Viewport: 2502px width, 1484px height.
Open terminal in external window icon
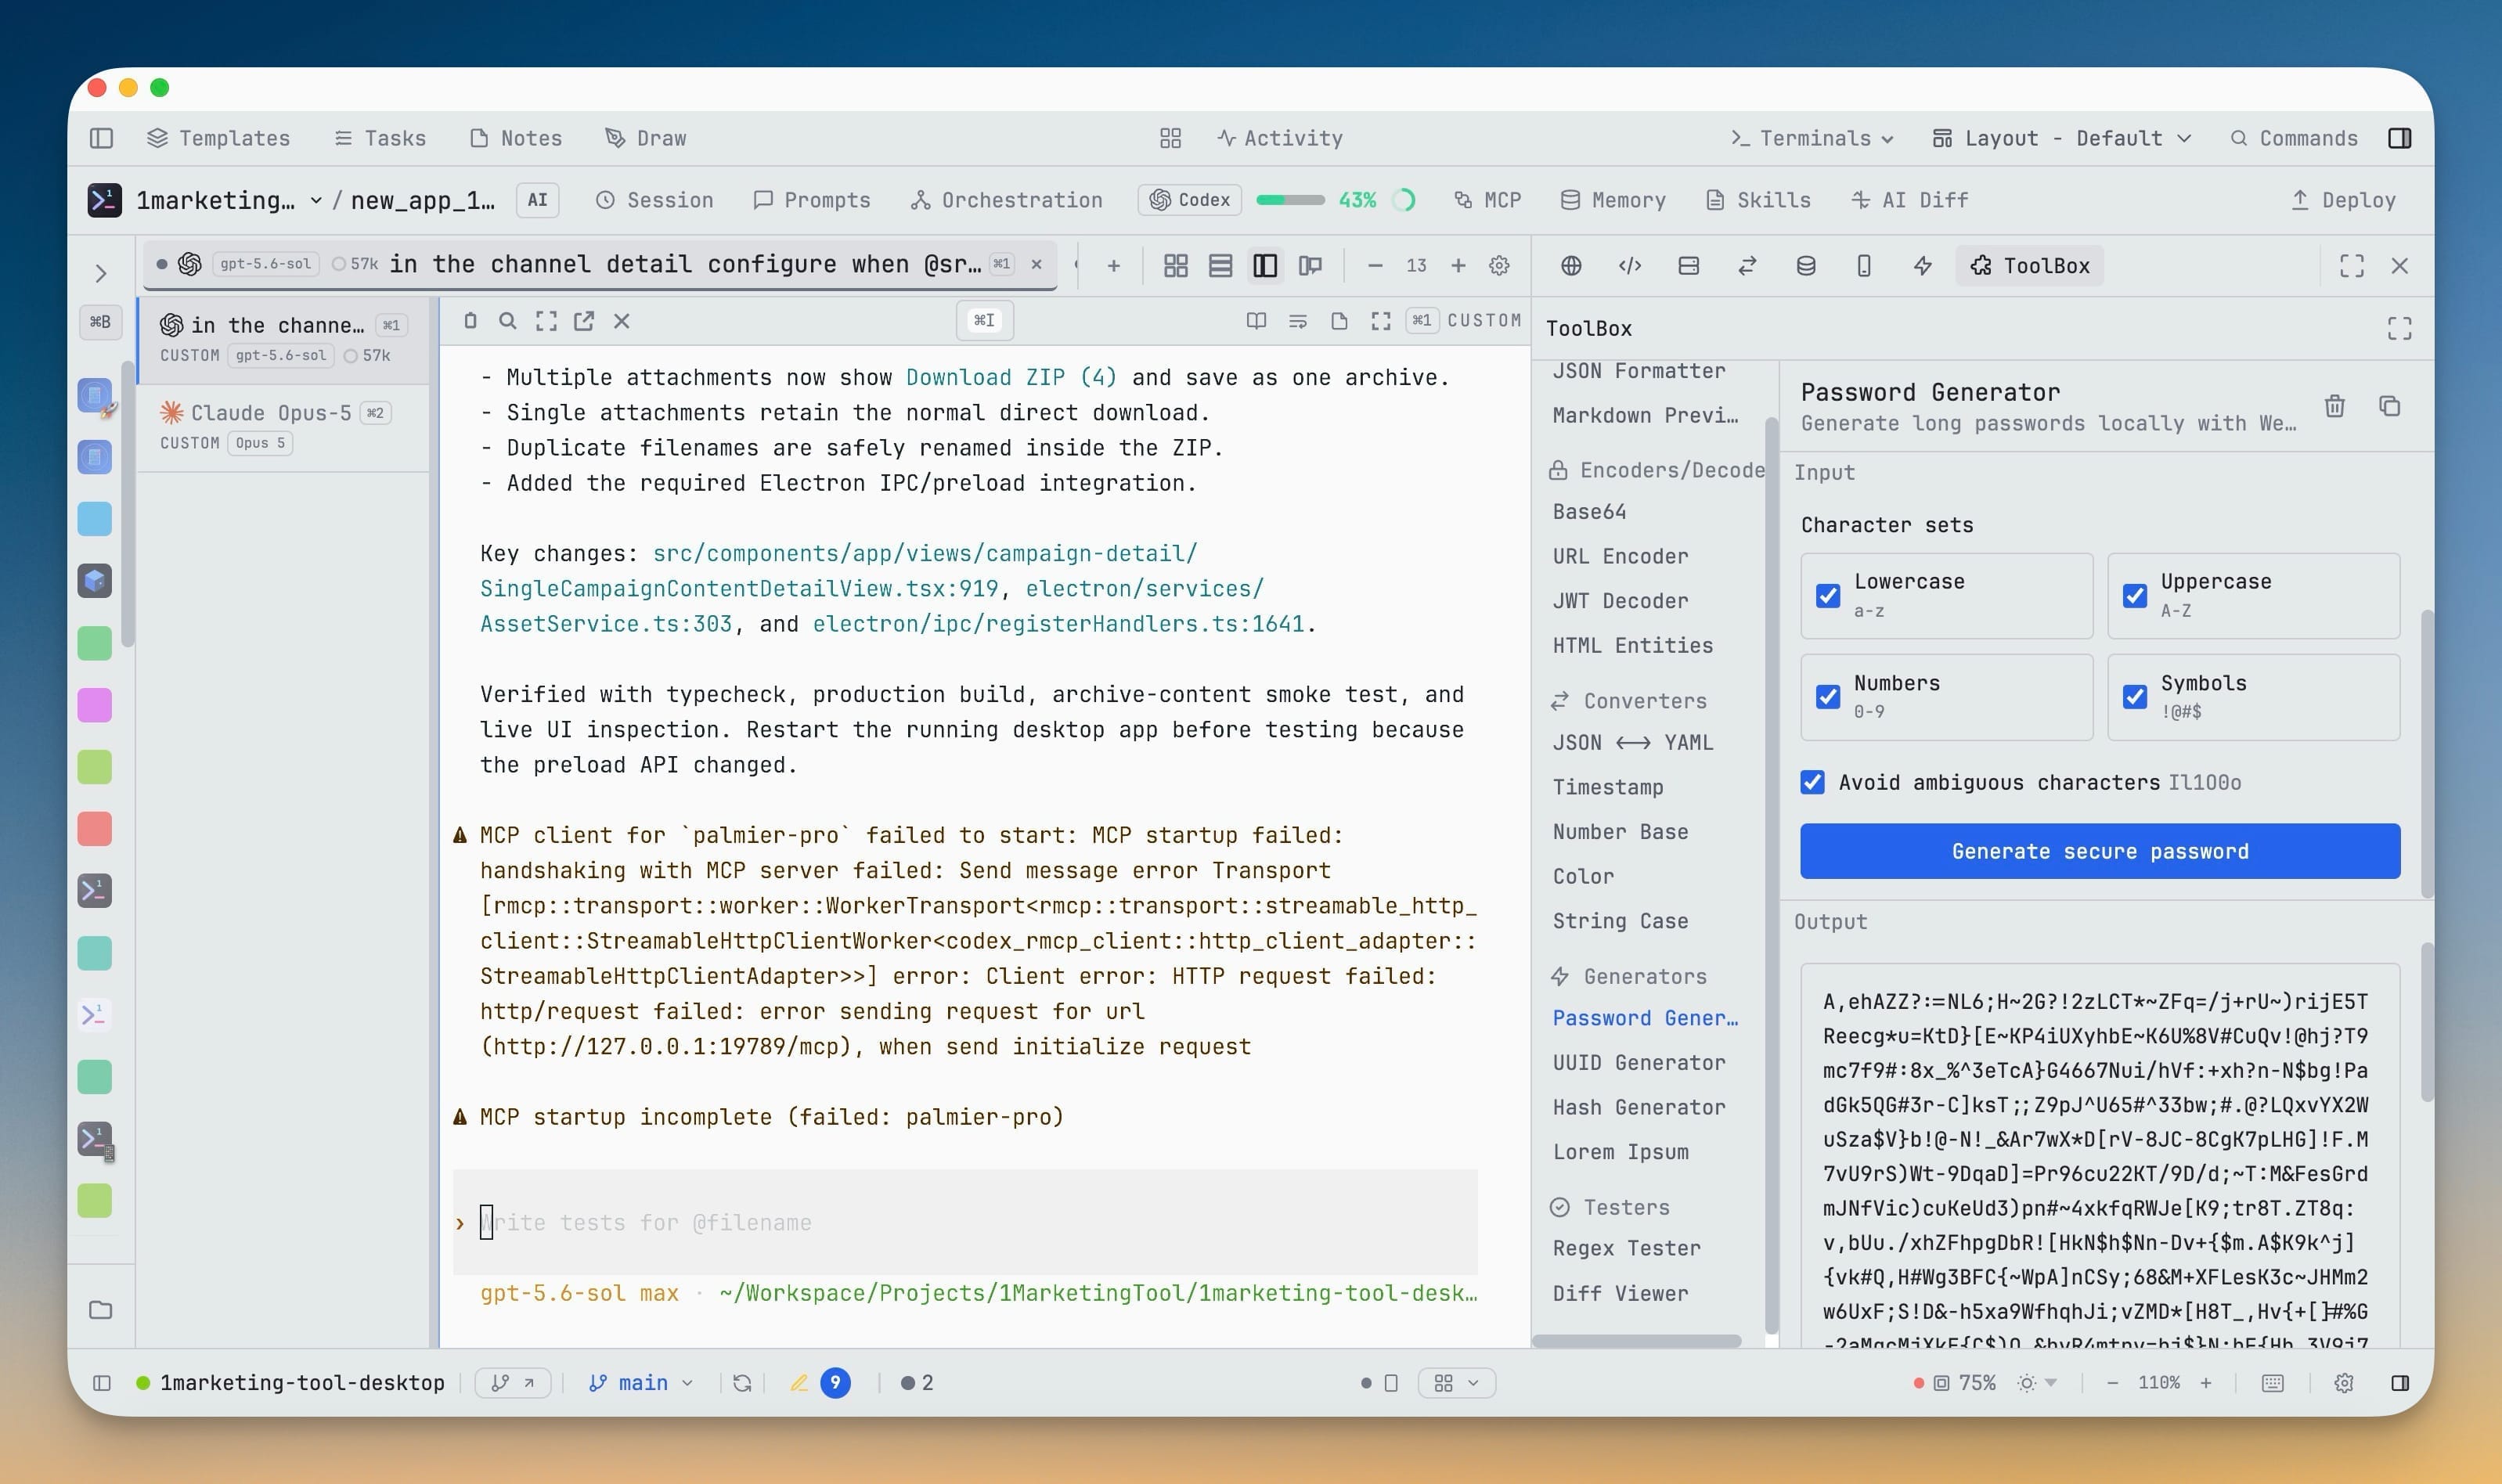pos(584,321)
